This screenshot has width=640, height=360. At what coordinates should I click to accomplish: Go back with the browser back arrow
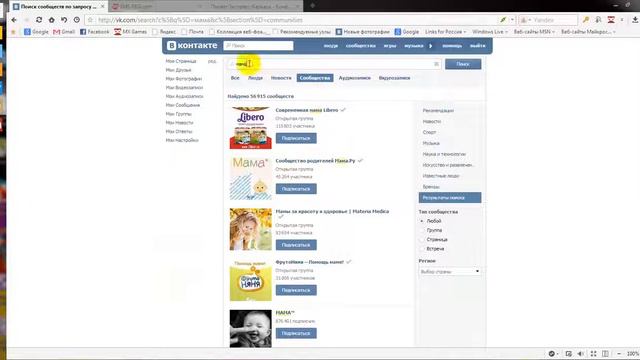click(14, 20)
